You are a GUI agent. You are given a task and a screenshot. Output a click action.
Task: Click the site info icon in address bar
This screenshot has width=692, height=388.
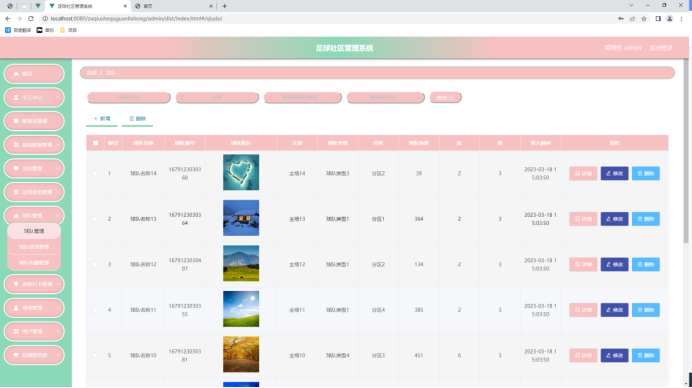point(45,19)
